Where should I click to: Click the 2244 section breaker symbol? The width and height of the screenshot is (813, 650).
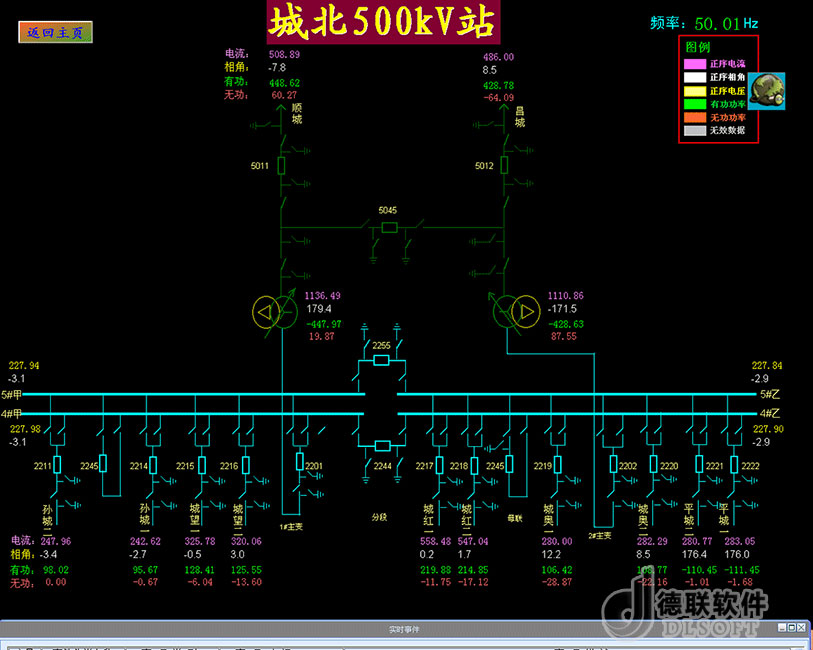pyautogui.click(x=381, y=446)
